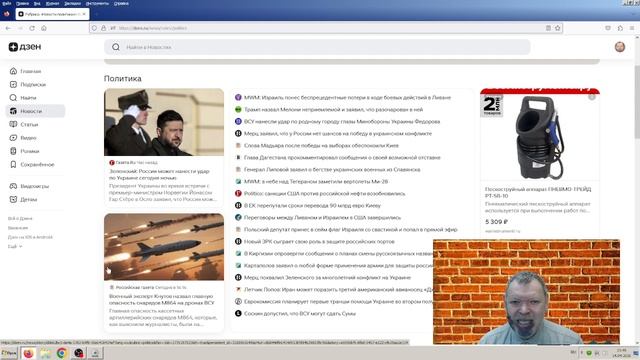Select the browser tab for the Дзен news page
The image size is (640, 360).
click(52, 14)
